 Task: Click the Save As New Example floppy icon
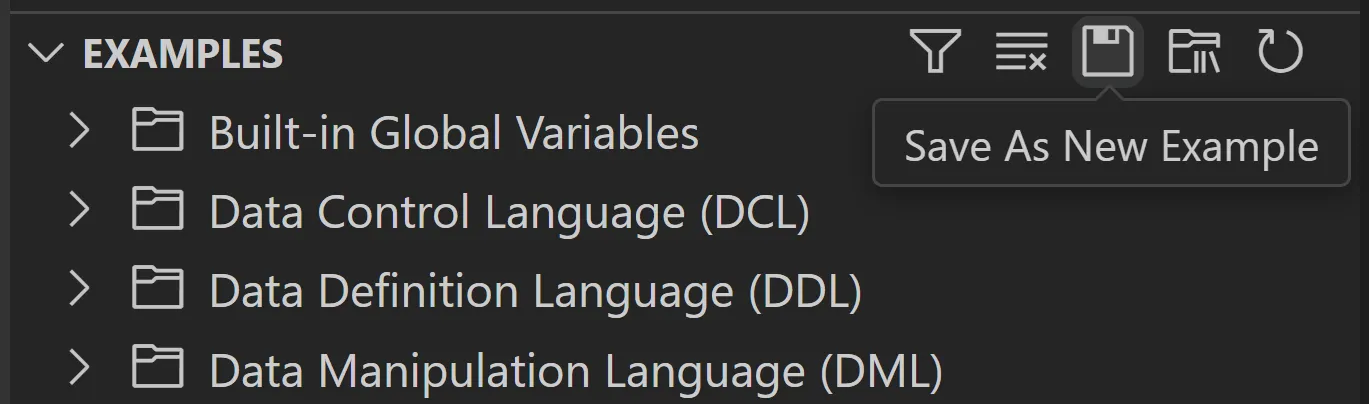coord(1107,52)
